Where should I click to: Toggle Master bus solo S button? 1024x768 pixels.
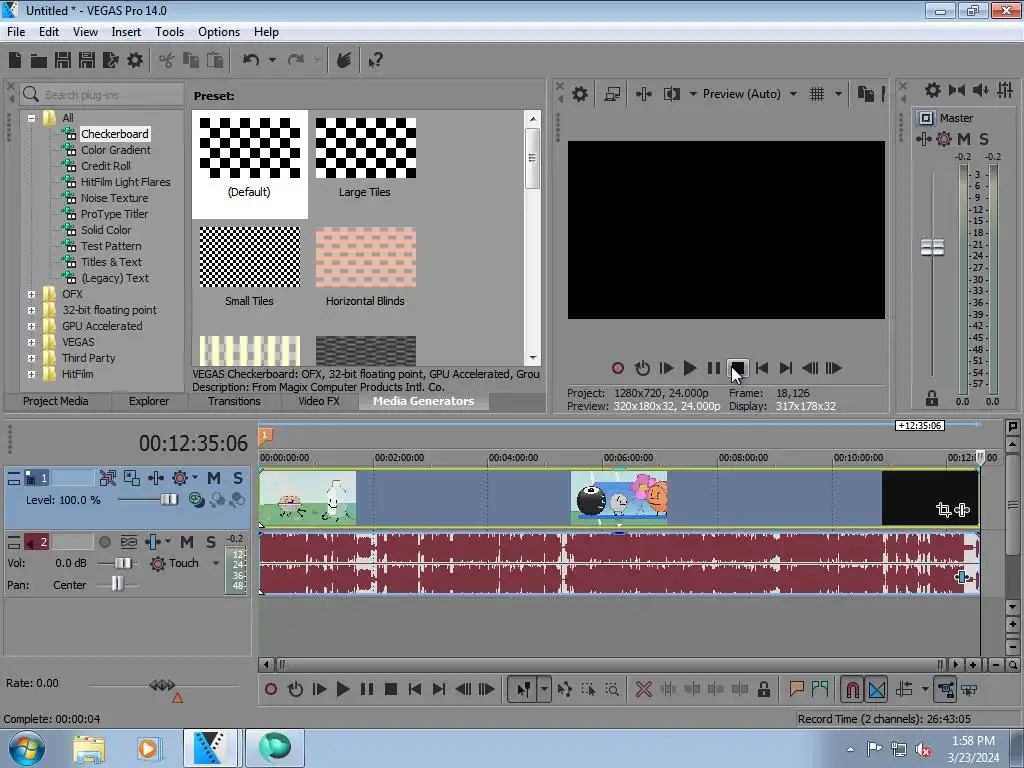click(984, 138)
